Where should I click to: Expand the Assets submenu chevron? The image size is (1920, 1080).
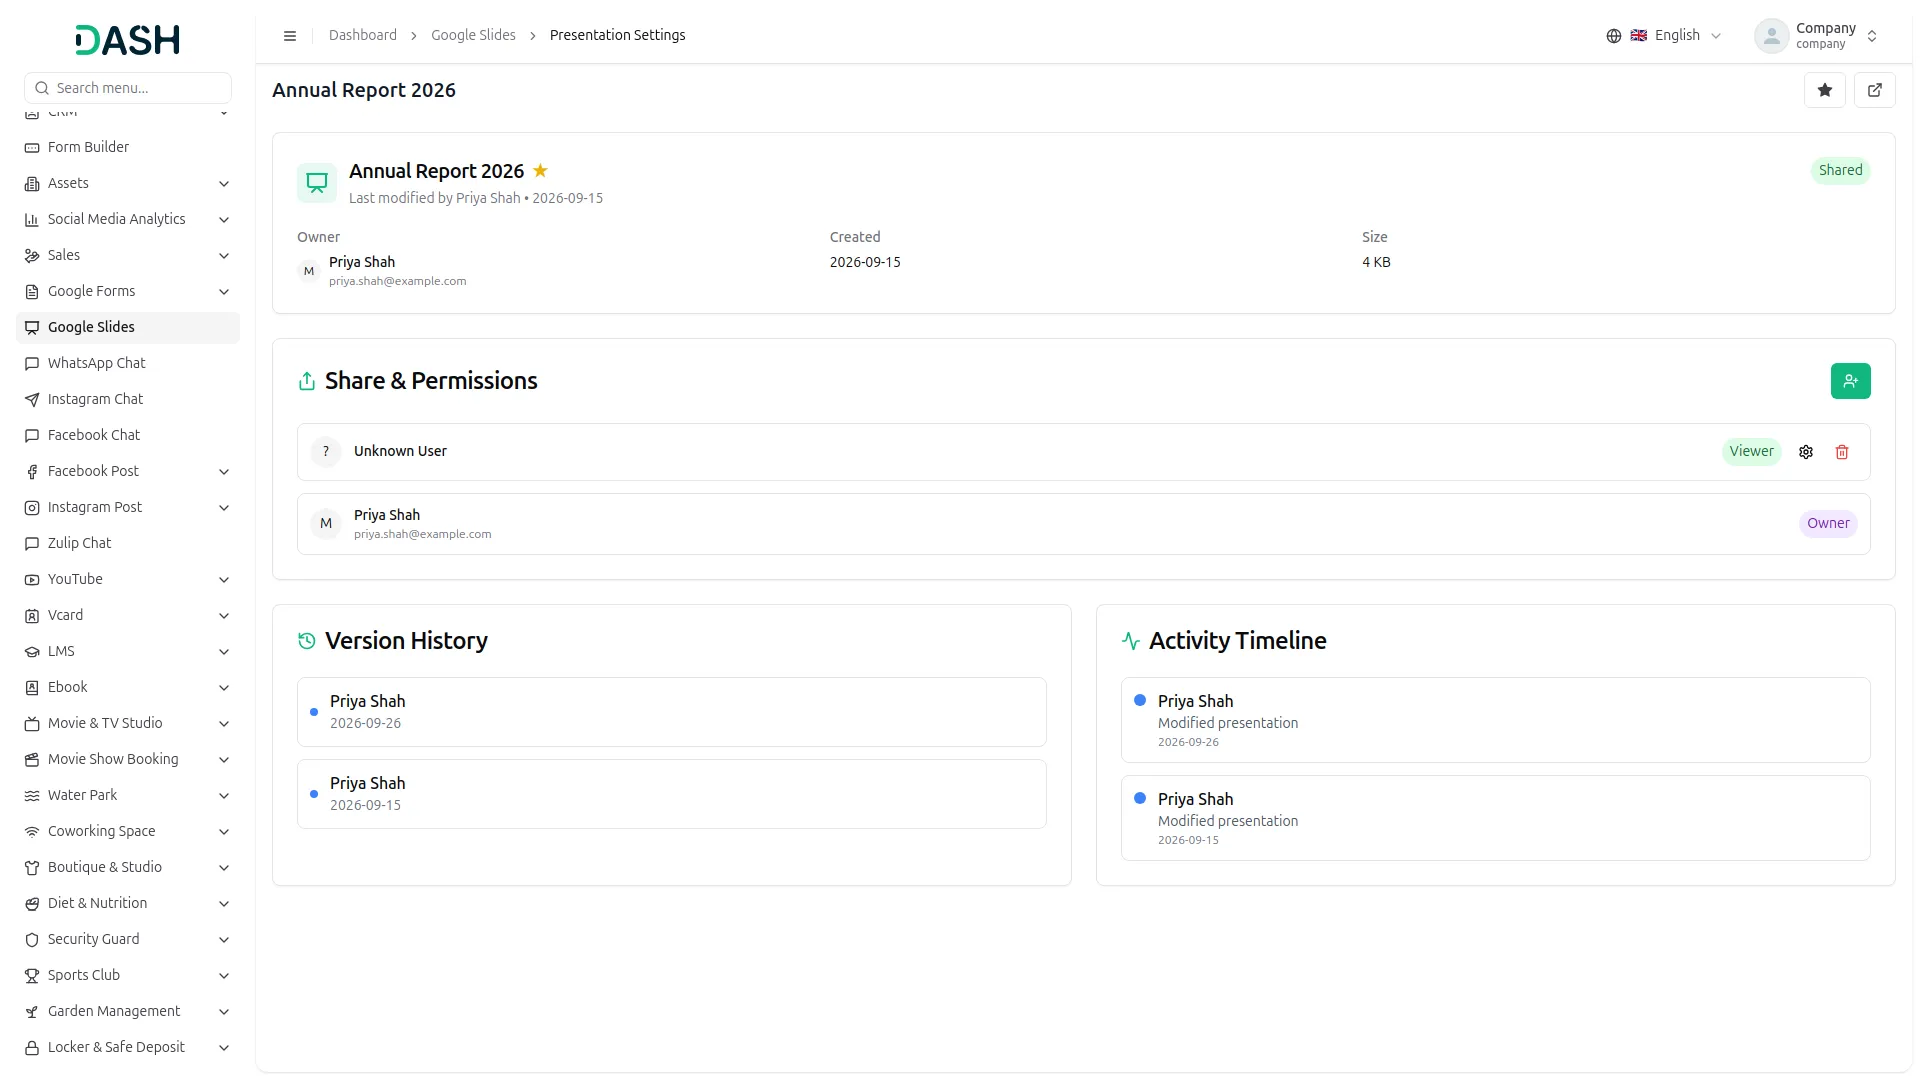pos(224,184)
